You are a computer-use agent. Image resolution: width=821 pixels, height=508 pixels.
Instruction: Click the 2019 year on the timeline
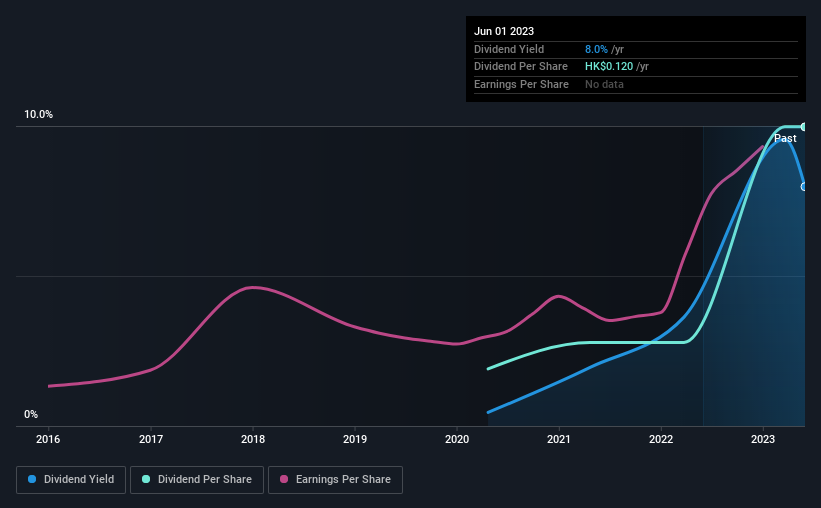click(x=355, y=439)
